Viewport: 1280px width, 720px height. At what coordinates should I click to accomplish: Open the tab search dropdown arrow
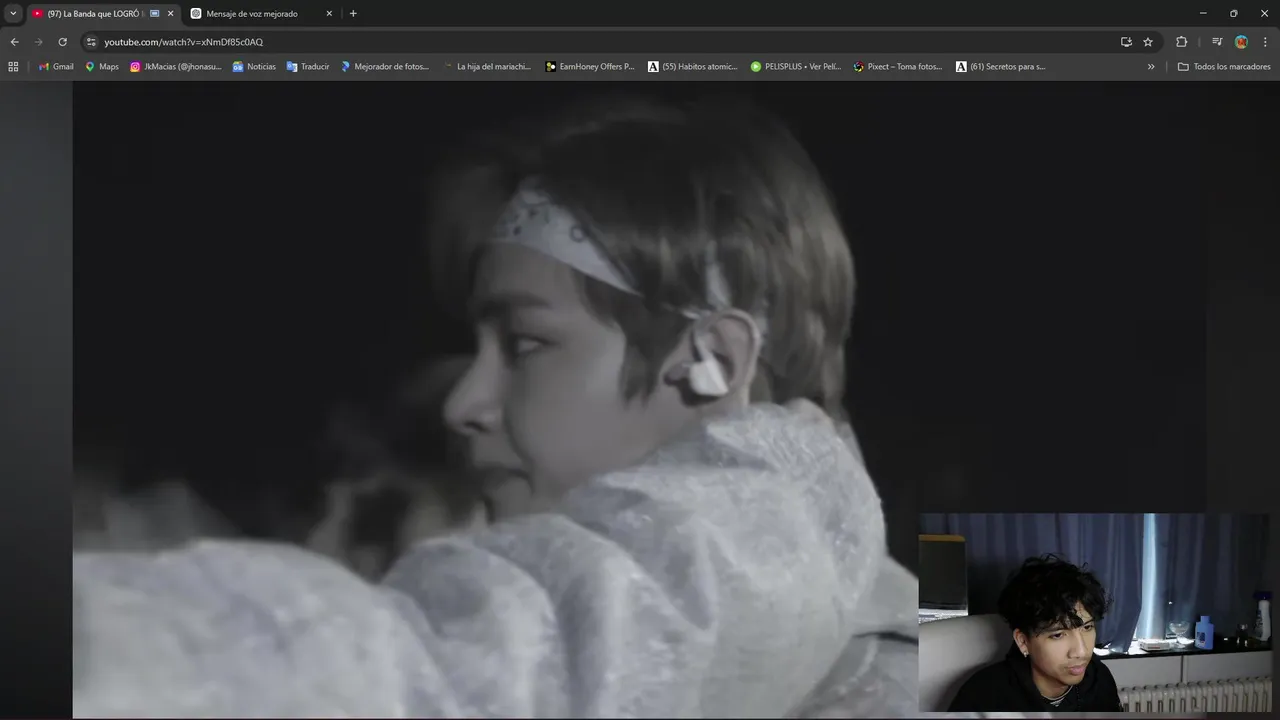pyautogui.click(x=13, y=14)
